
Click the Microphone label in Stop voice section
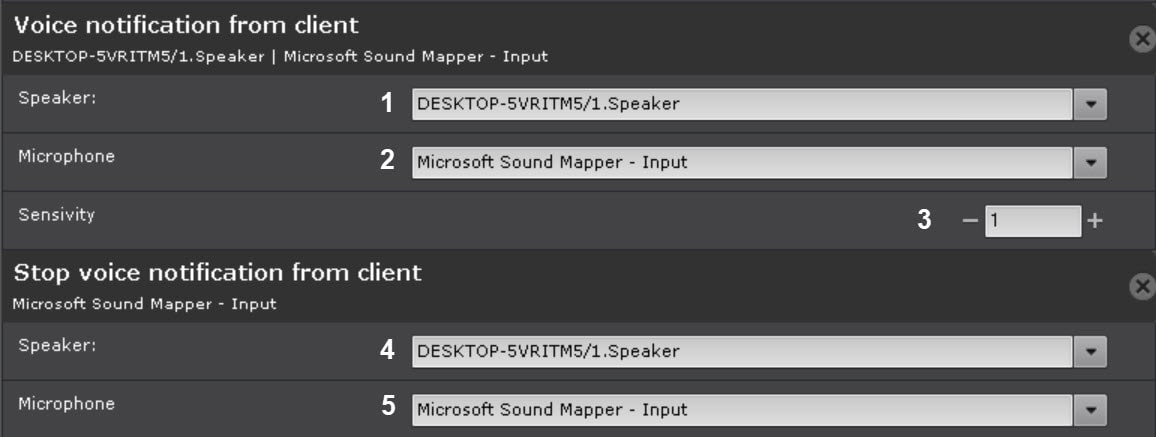tap(66, 404)
